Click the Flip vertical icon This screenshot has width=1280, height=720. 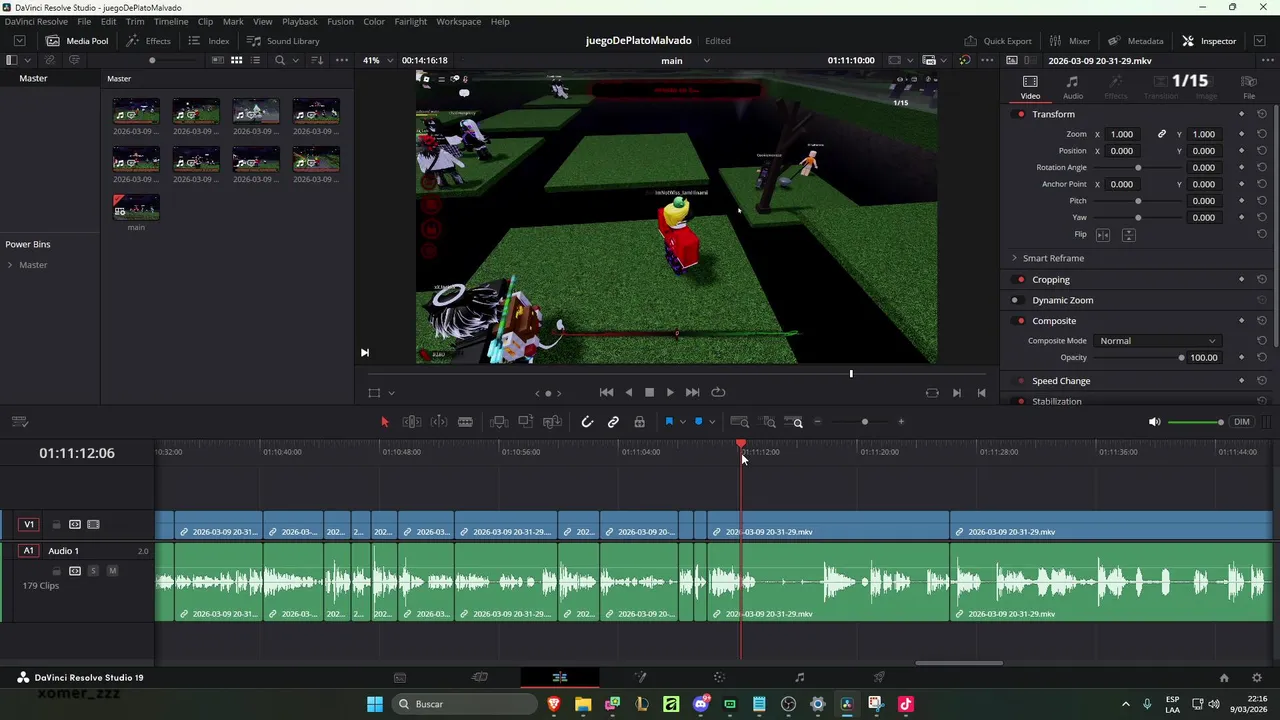pos(1129,235)
